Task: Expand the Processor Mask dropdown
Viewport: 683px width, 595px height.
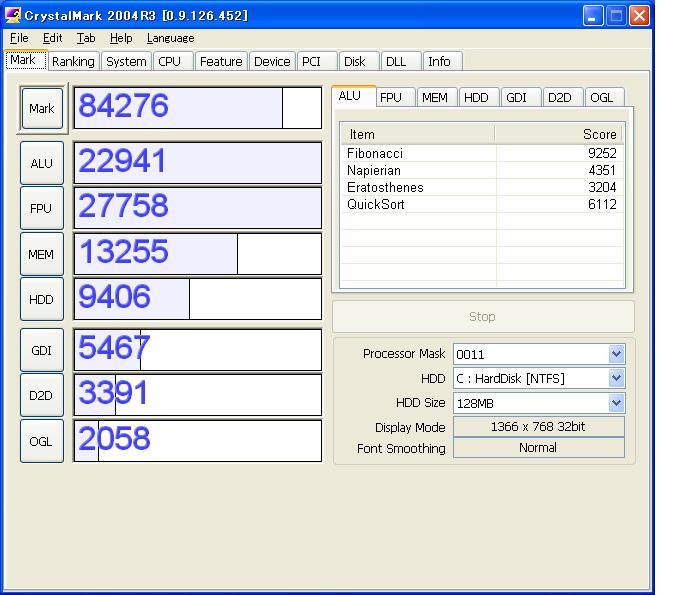Action: (x=616, y=354)
